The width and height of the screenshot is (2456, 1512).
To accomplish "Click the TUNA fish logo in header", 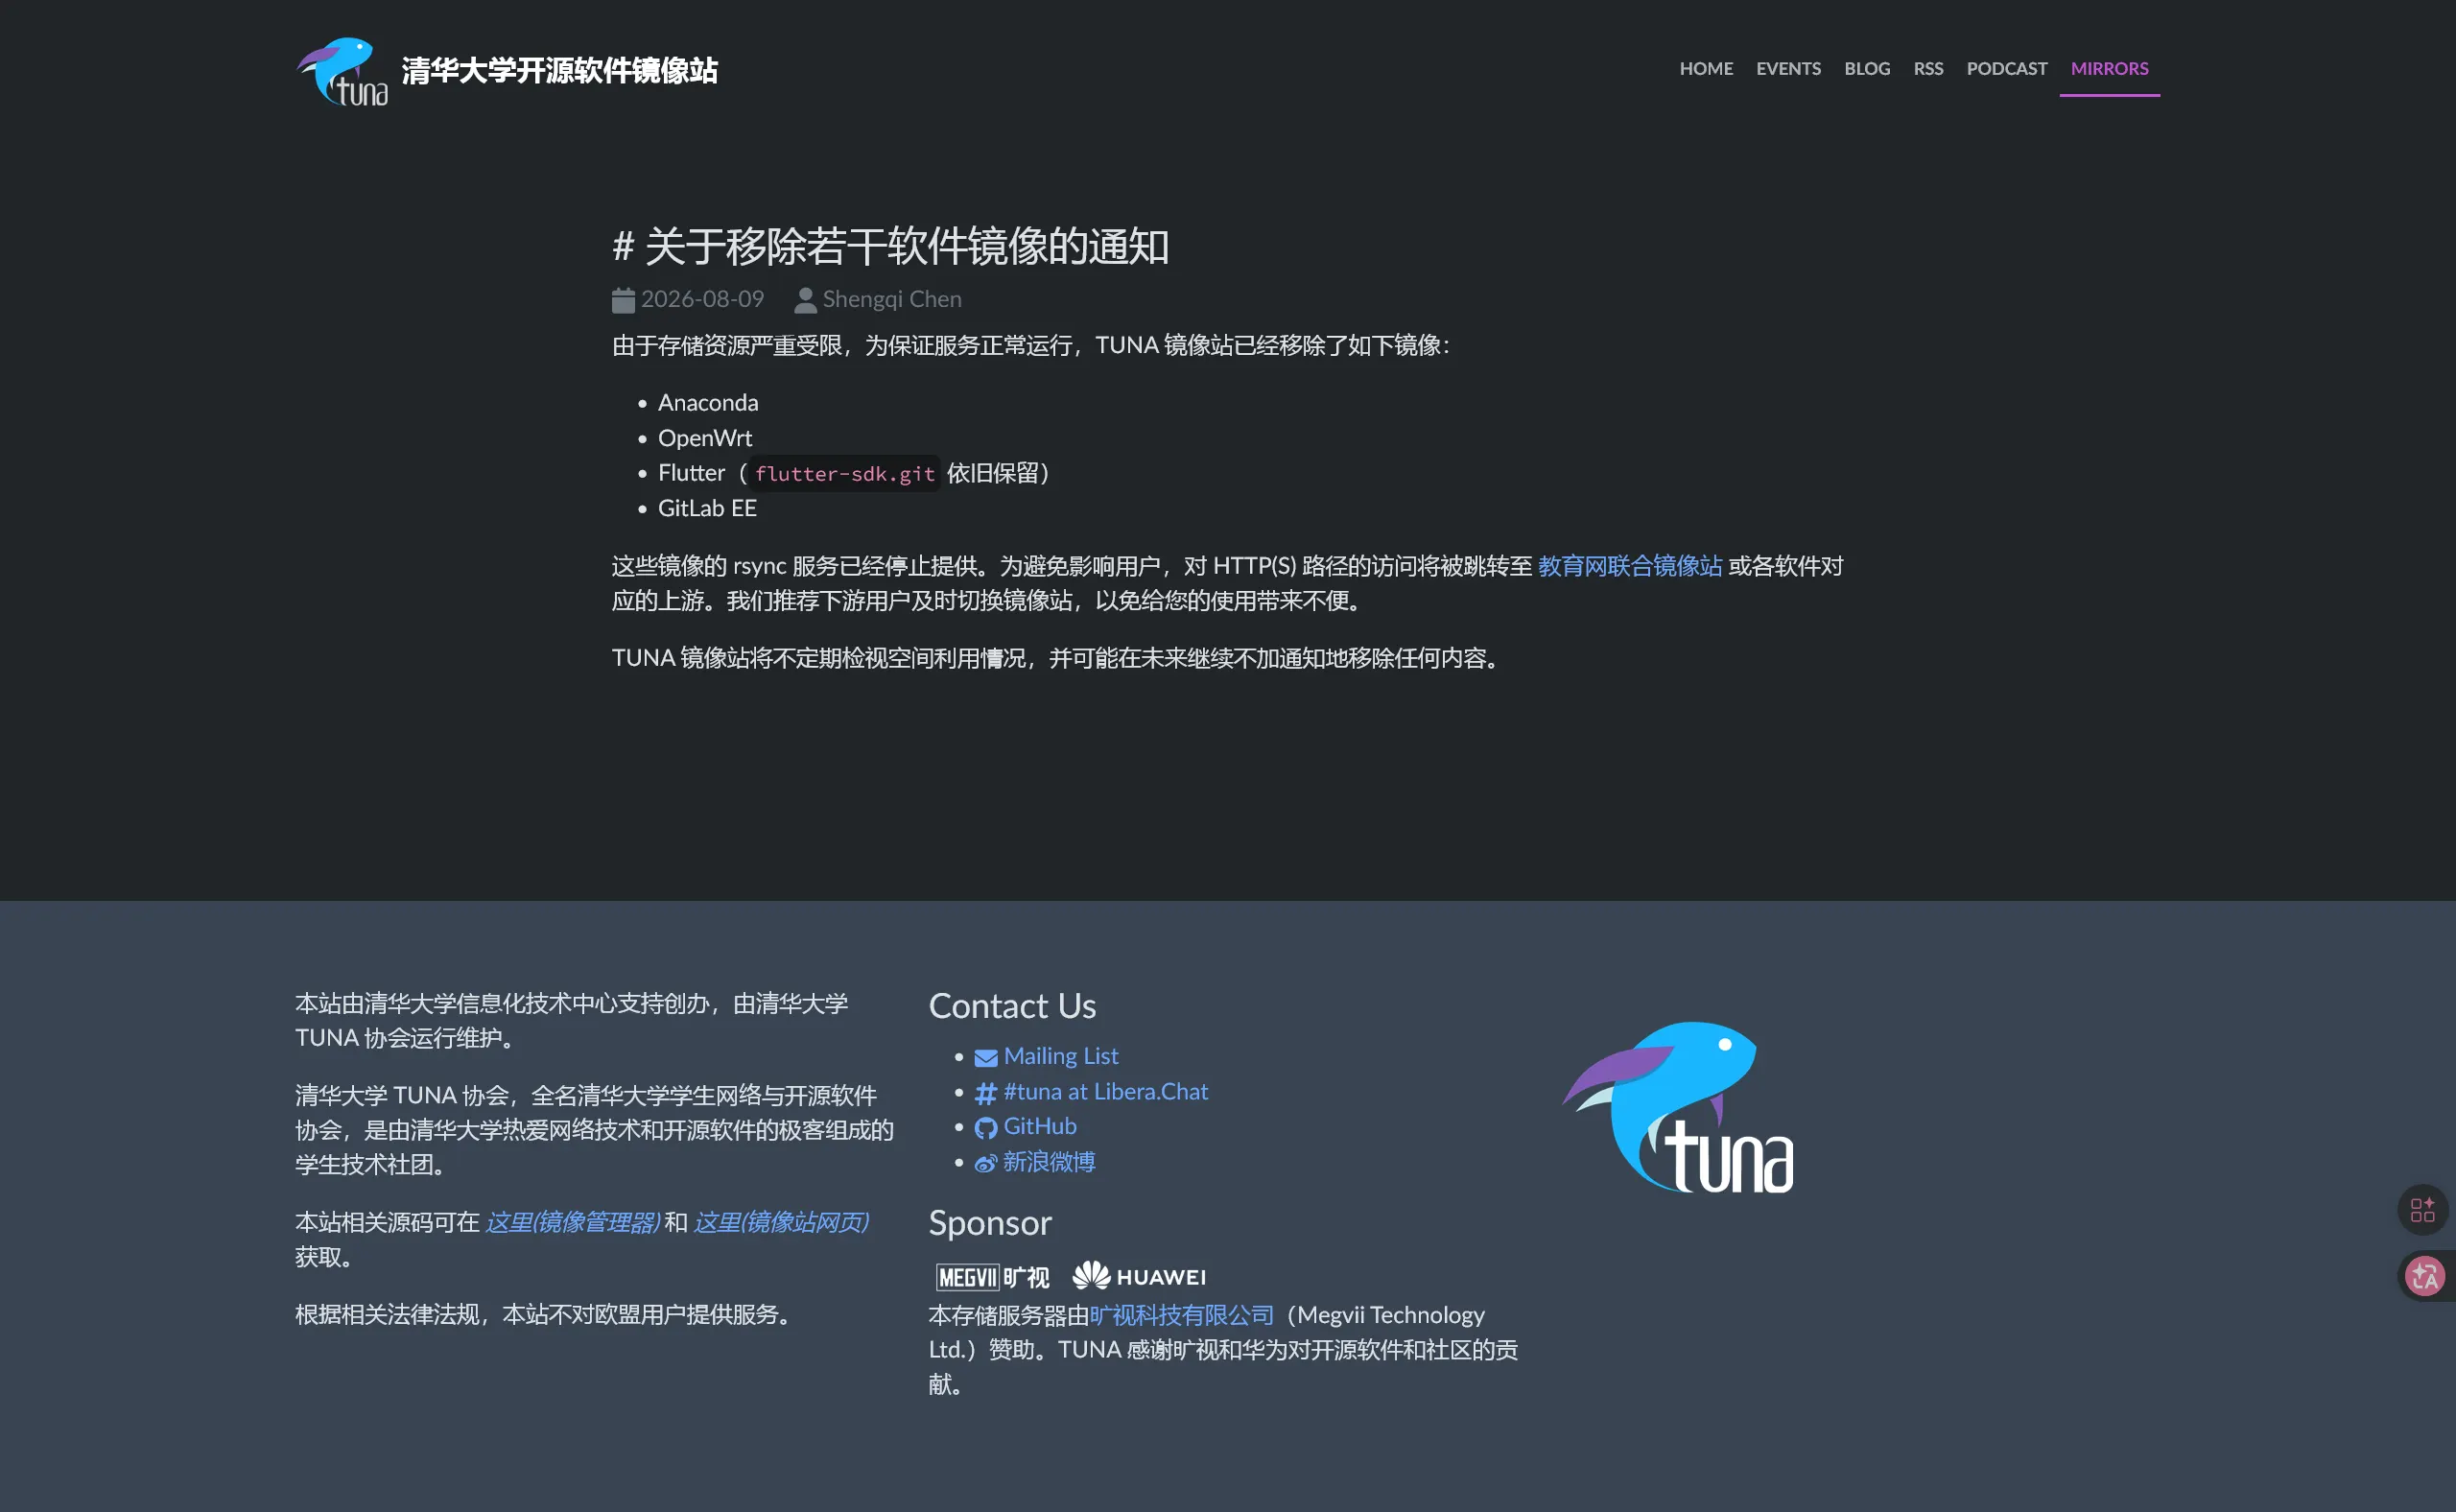I will 342,72.
